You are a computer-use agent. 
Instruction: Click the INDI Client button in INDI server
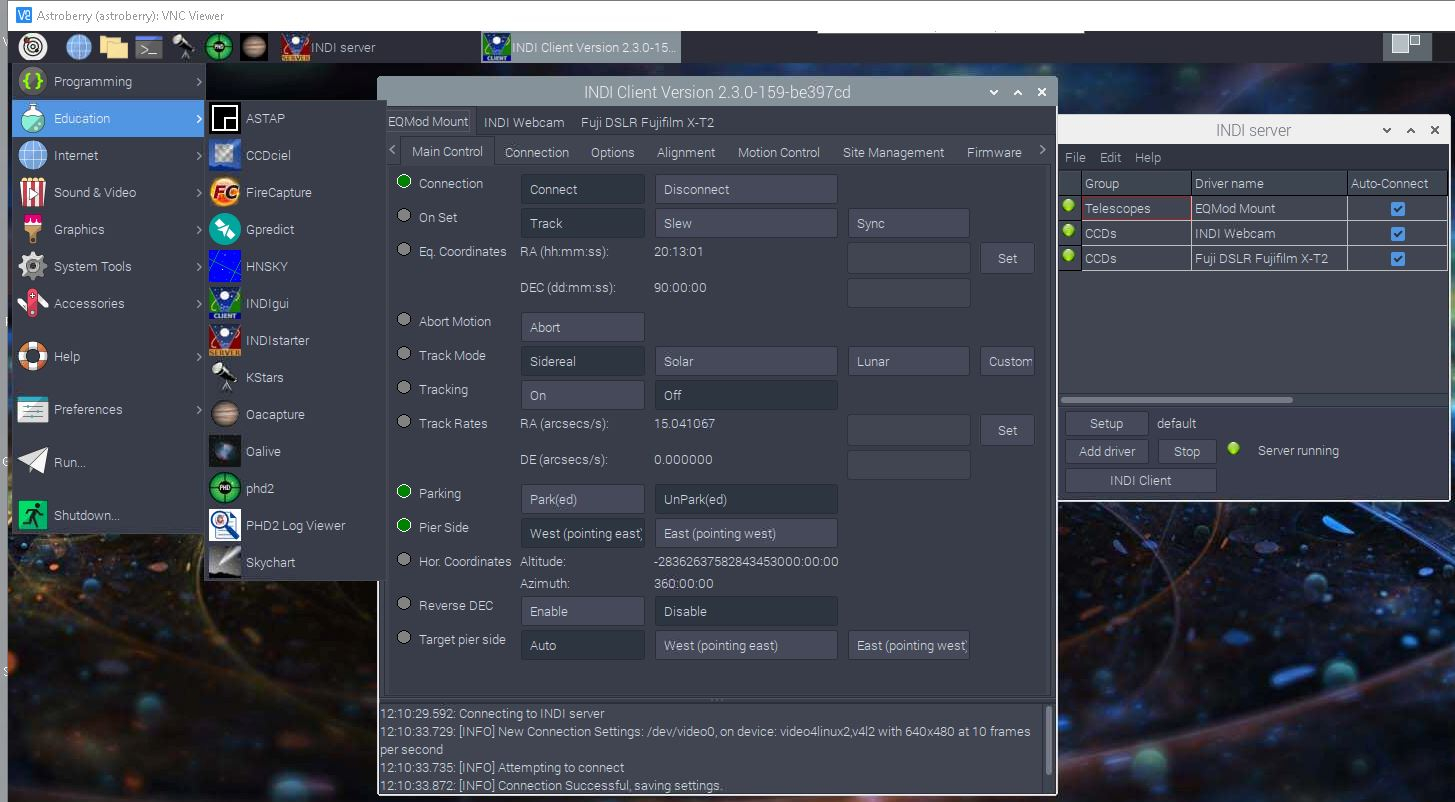pos(1140,480)
